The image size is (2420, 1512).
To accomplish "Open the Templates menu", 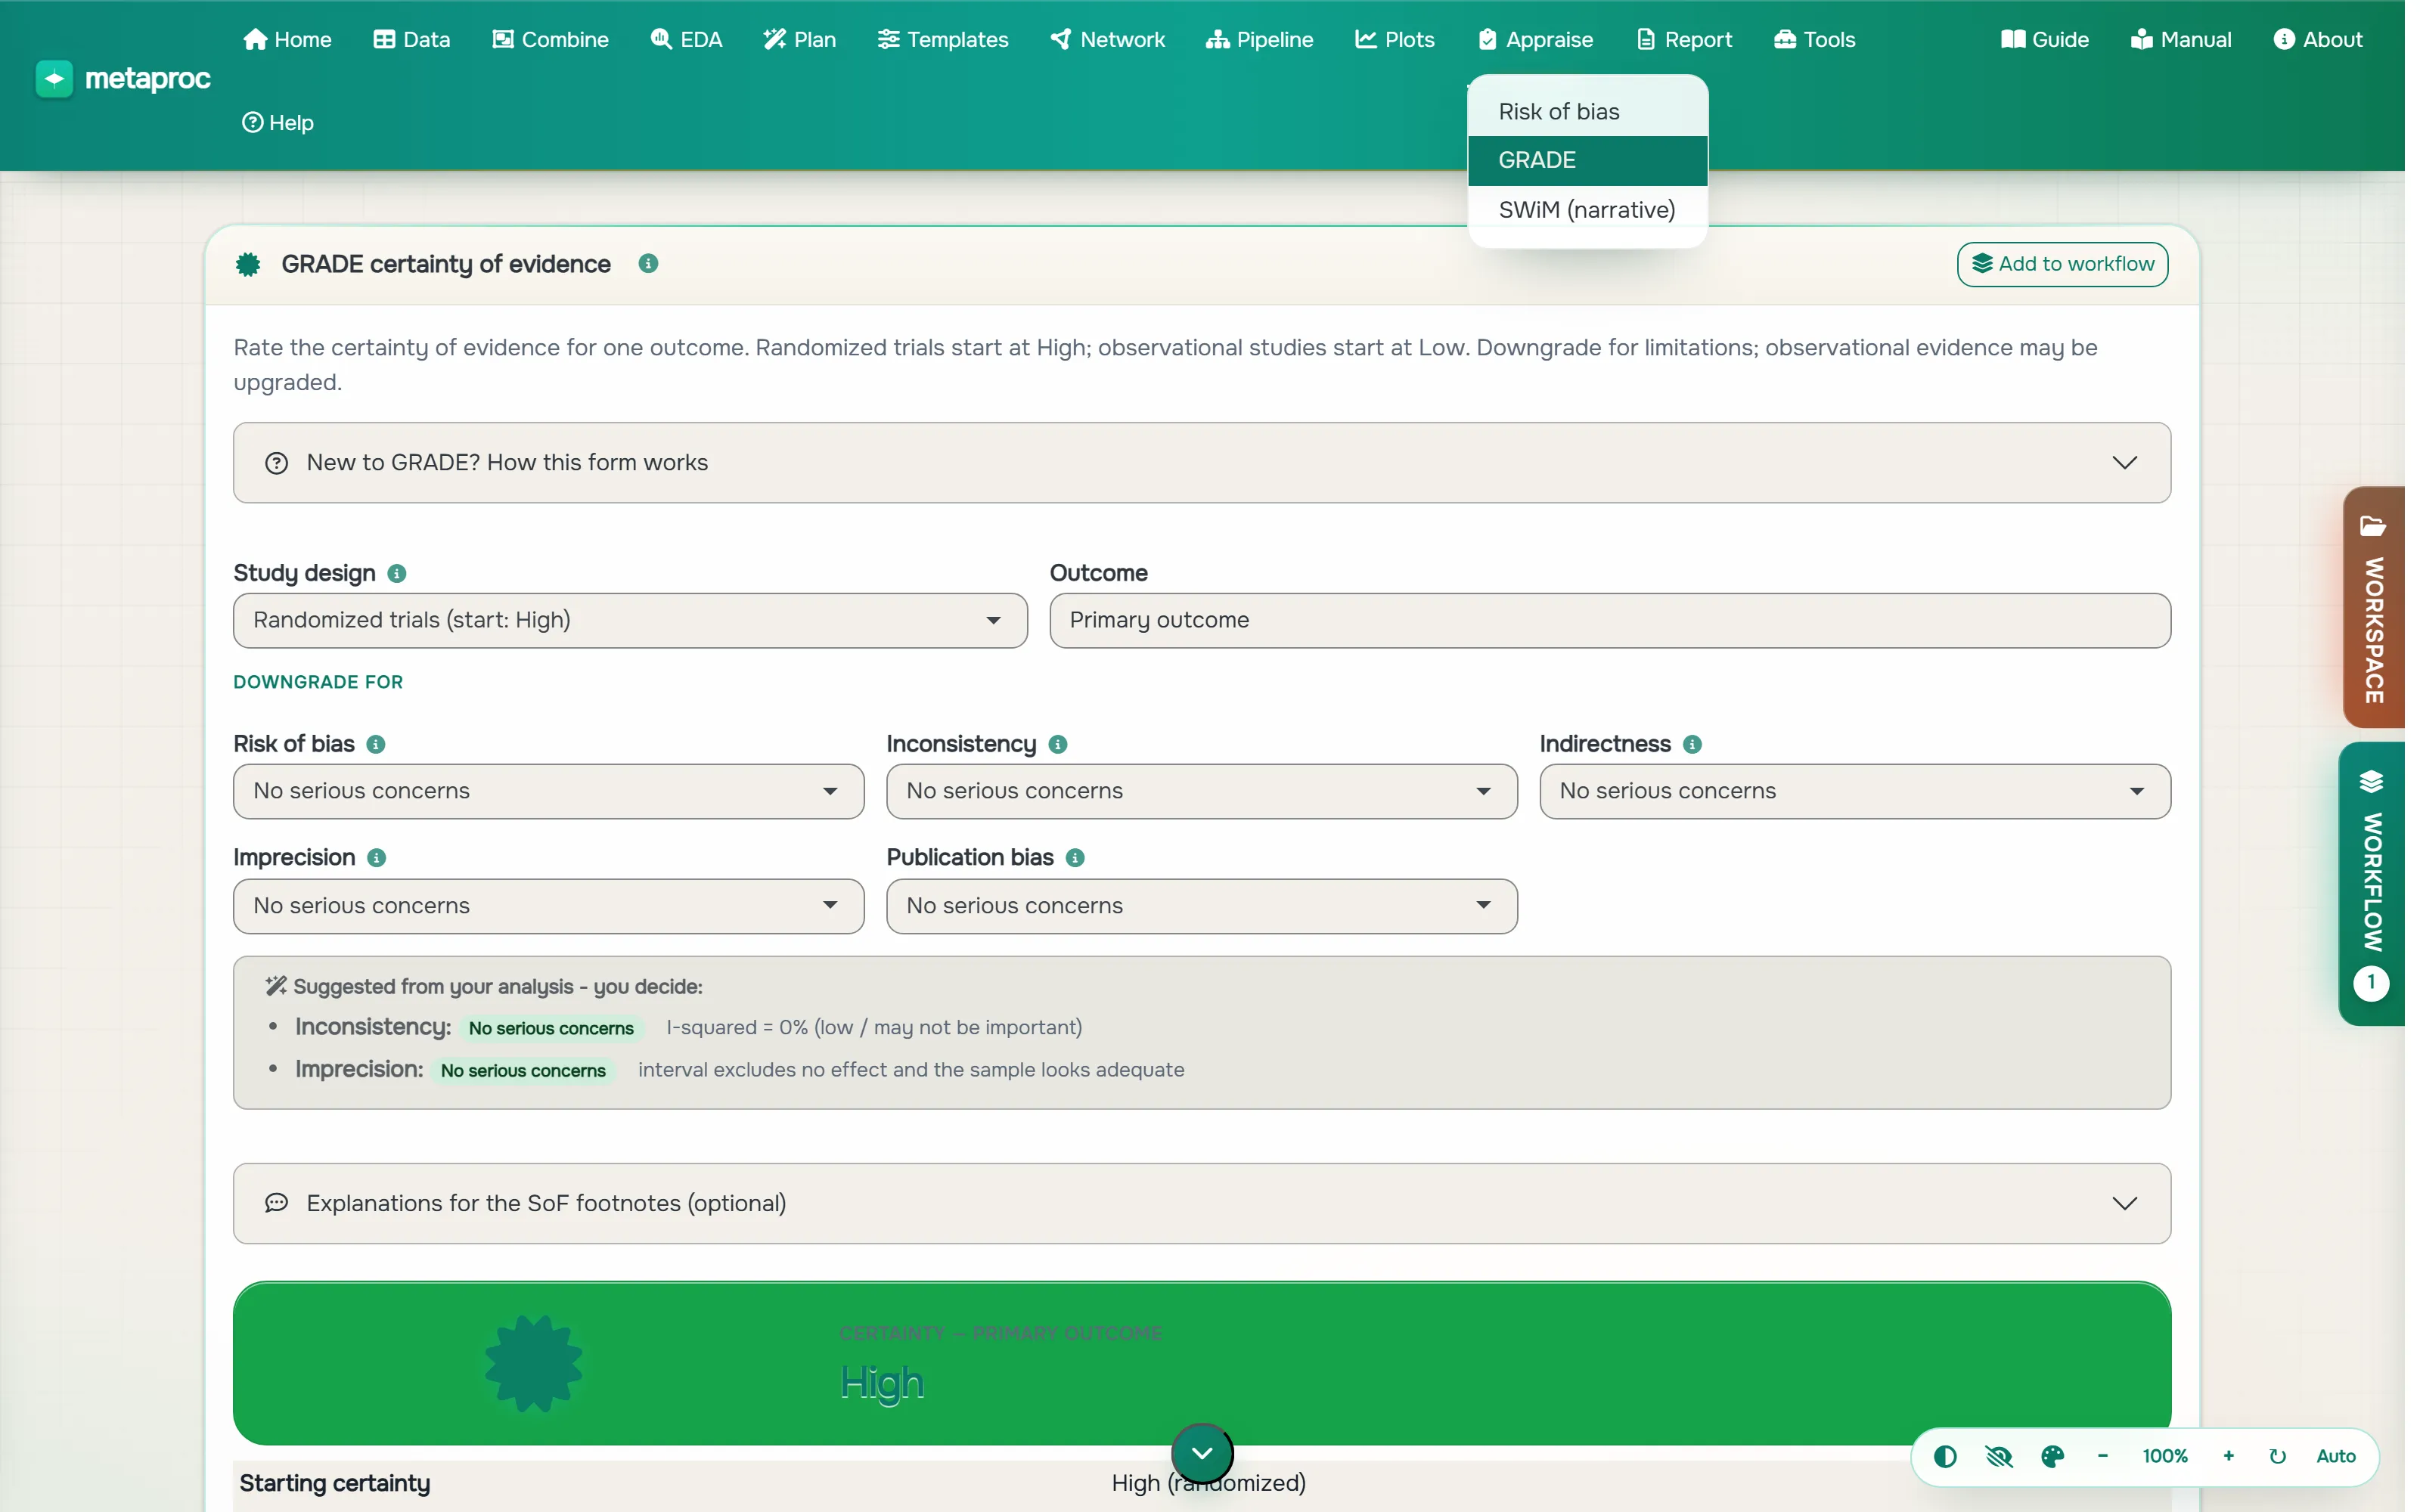I will 943,40.
